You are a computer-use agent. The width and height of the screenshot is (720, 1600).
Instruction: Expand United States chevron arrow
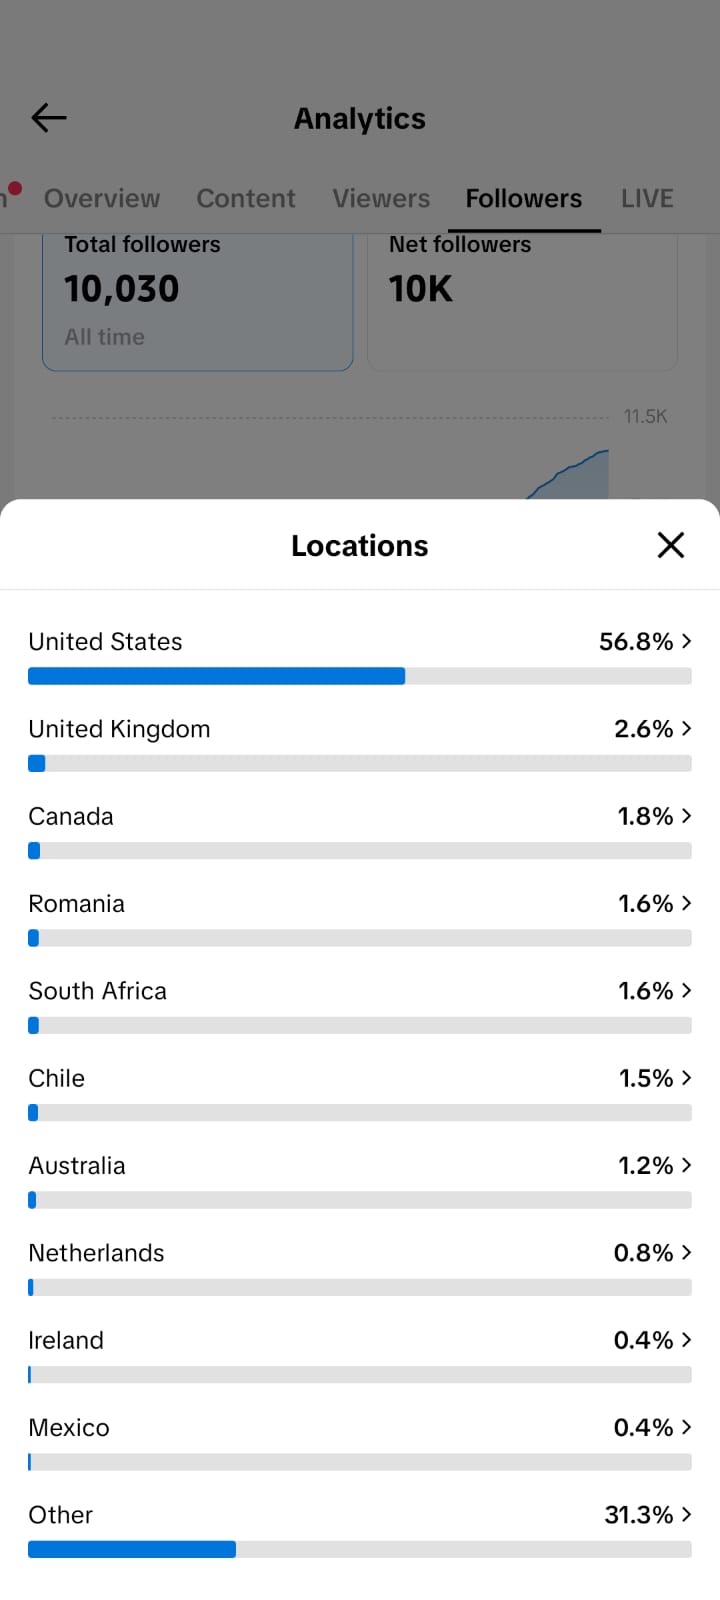(686, 641)
